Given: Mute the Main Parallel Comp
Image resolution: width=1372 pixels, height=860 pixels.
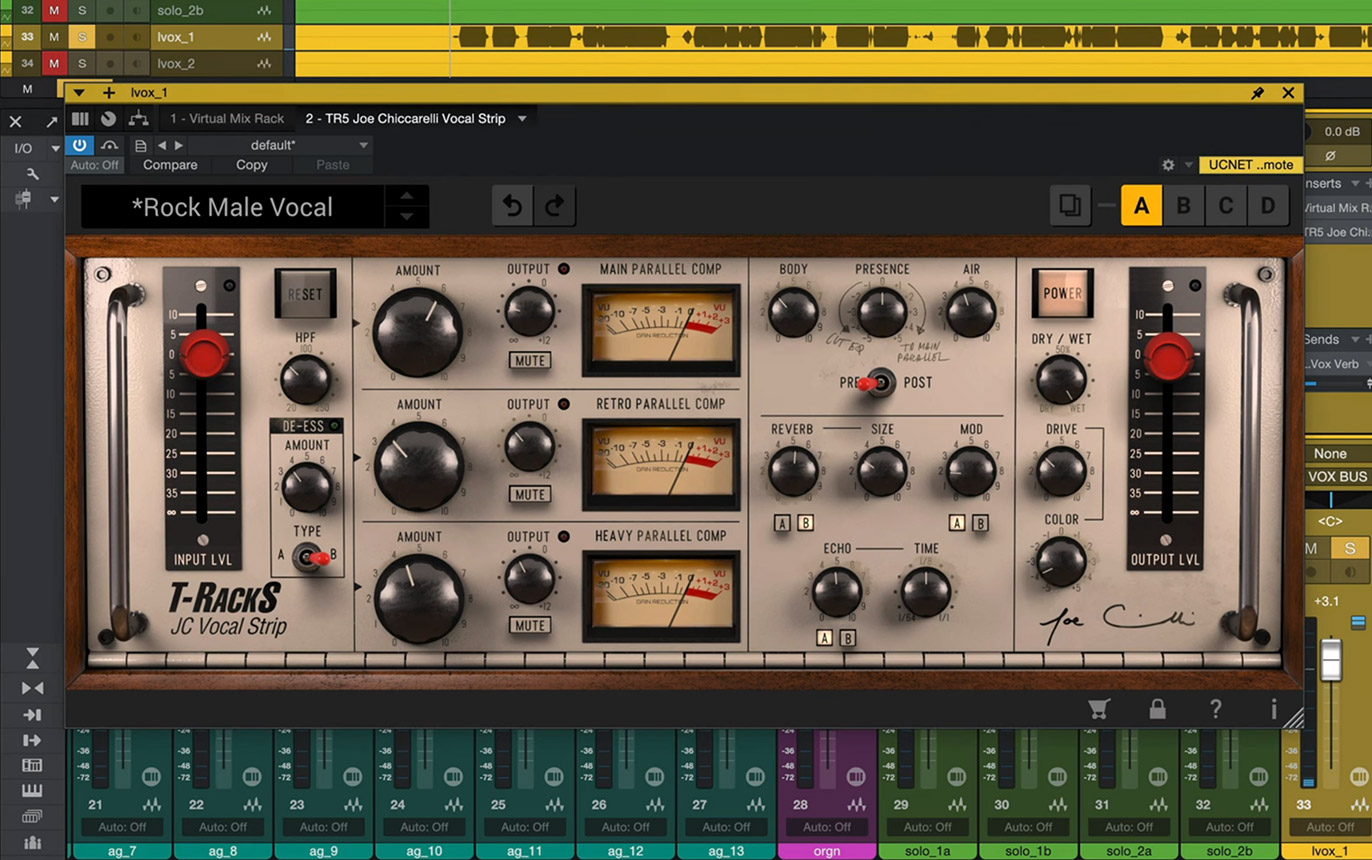Looking at the screenshot, I should 529,360.
